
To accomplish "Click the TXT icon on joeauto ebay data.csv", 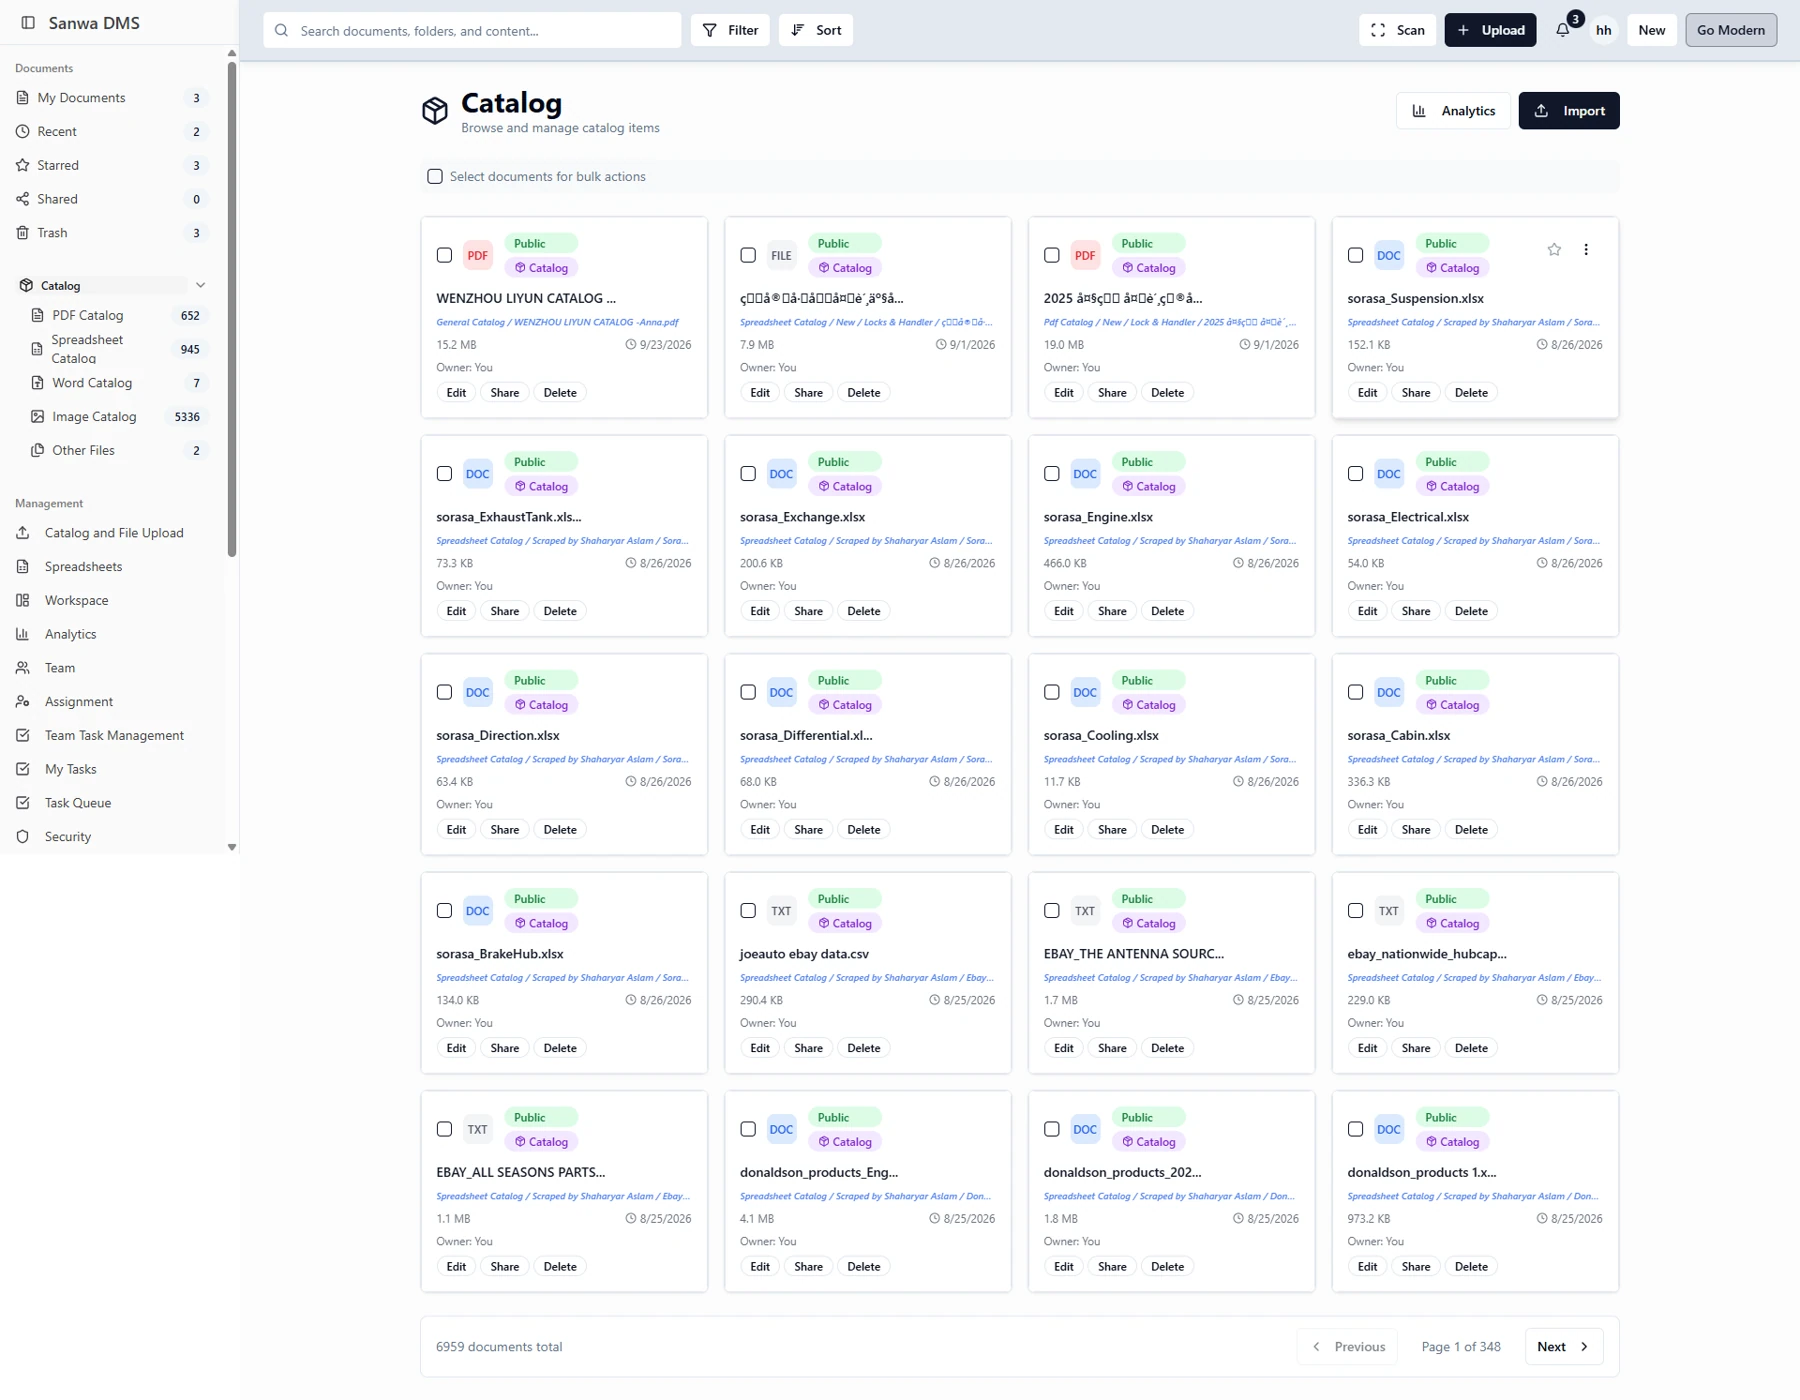I will point(781,911).
